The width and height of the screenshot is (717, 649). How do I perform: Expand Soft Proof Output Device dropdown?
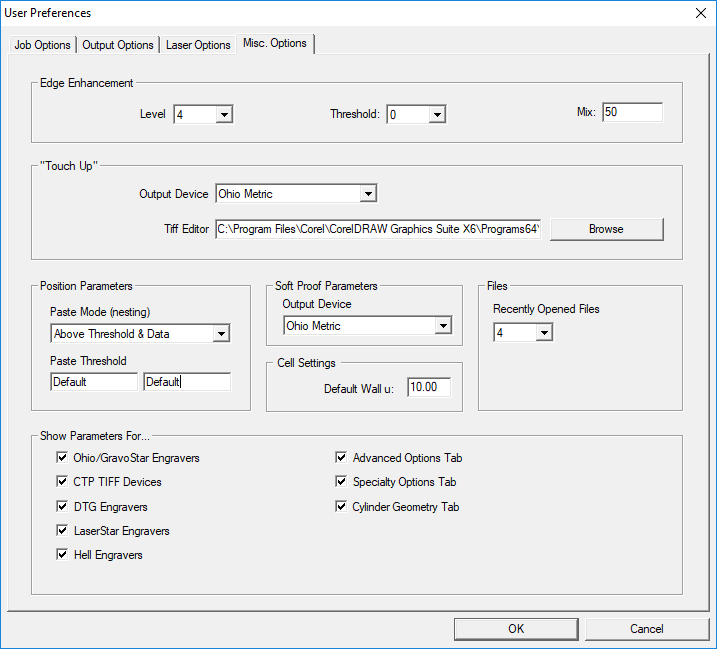coord(442,326)
